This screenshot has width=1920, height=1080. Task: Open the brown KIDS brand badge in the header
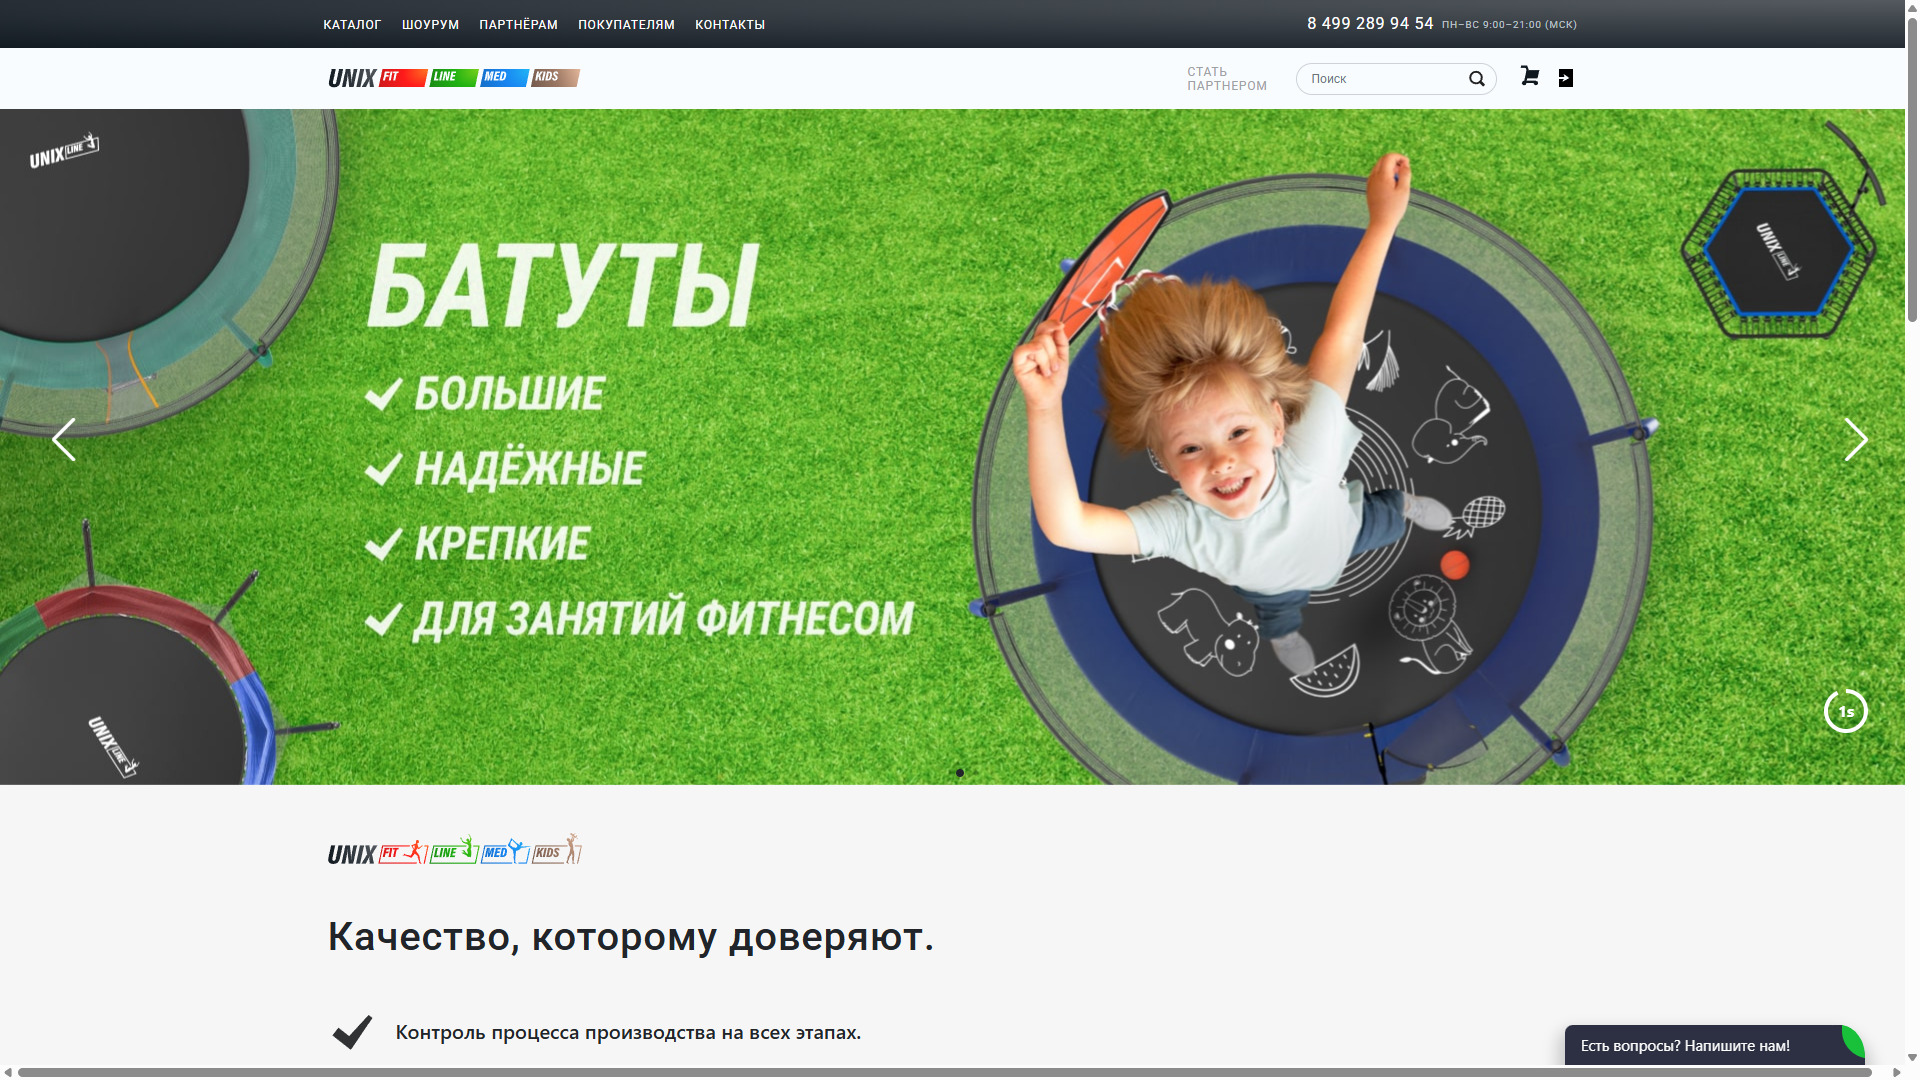click(555, 77)
